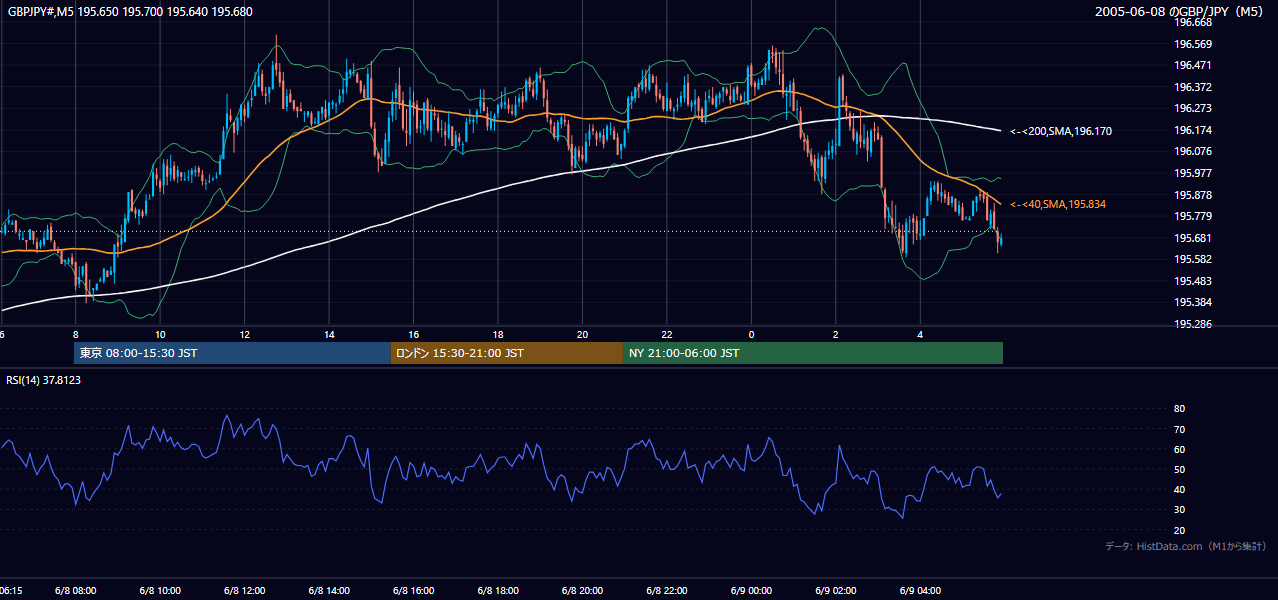Click bottom date label 6/8 22:00

[x=667, y=591]
